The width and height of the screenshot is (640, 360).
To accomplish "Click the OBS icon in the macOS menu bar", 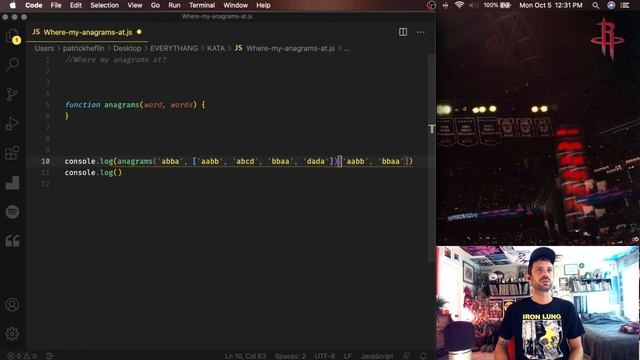I will 431,5.
